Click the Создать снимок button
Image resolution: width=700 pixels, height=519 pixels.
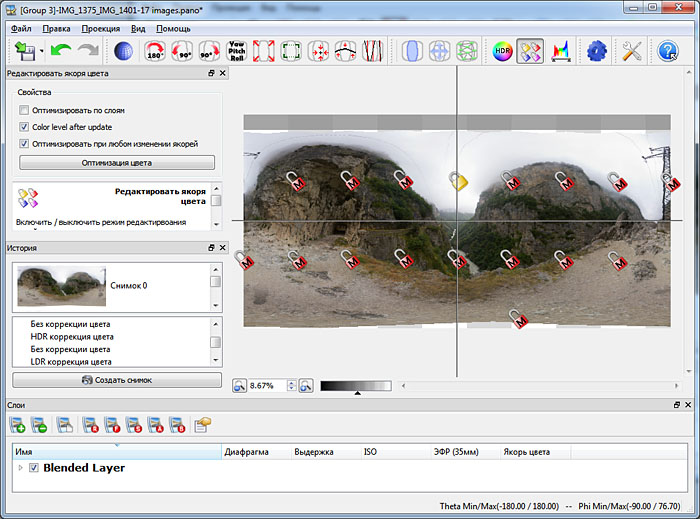(117, 380)
